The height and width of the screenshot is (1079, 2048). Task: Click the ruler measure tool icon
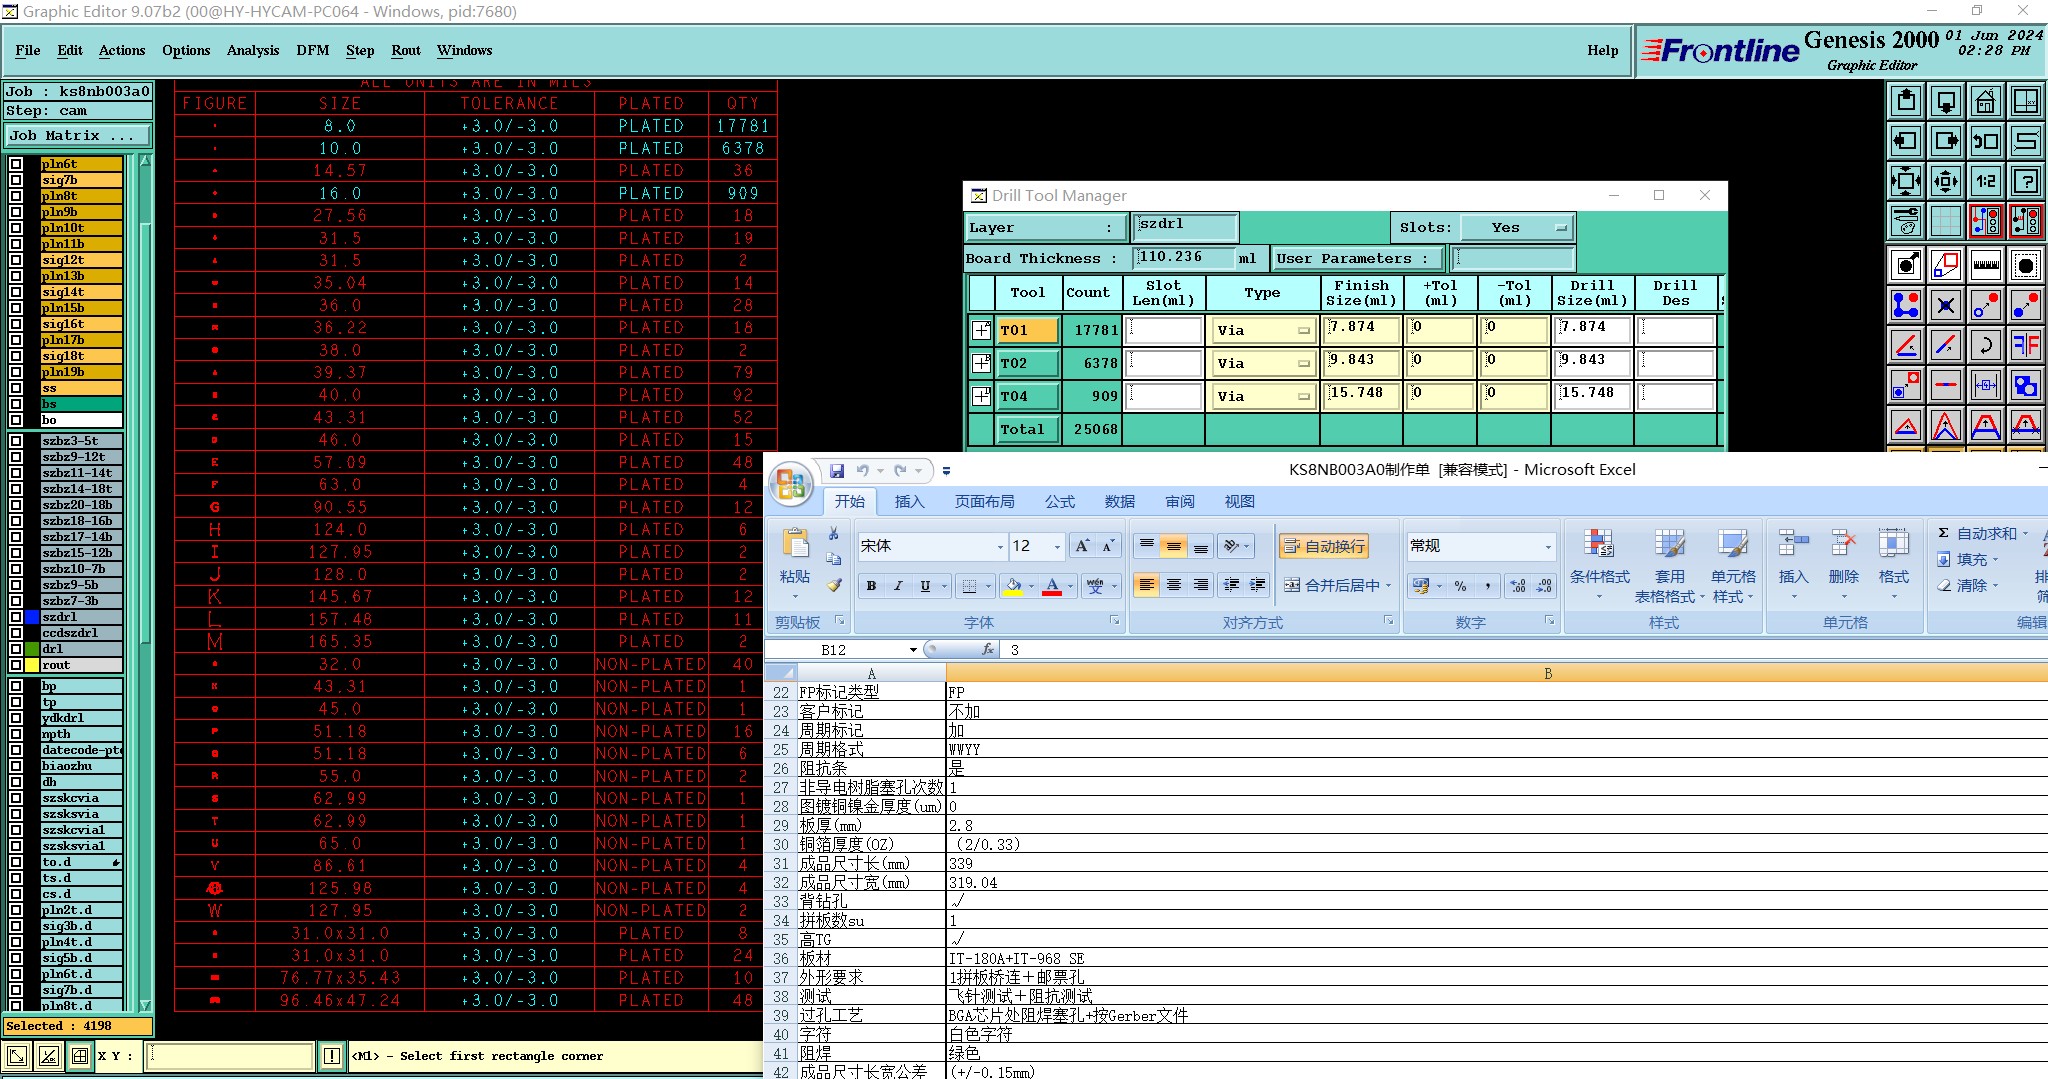pos(1985,265)
